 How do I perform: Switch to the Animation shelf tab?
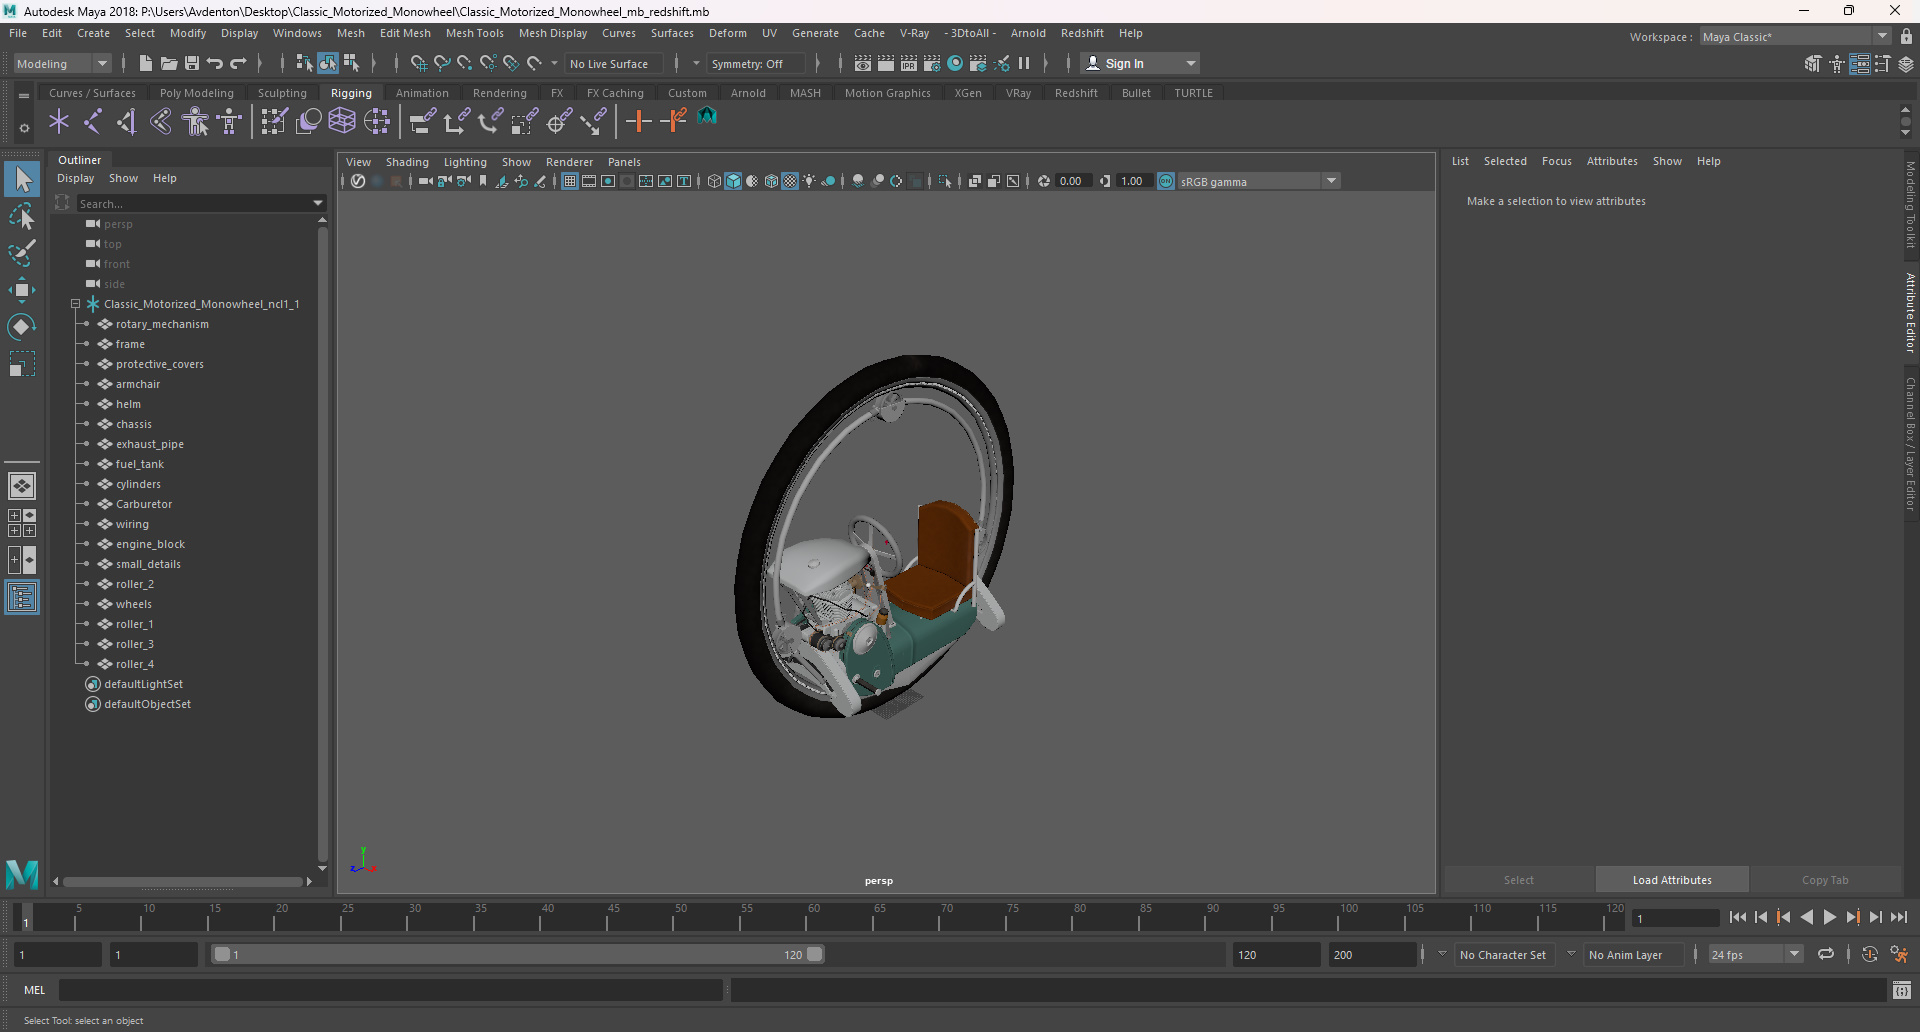coord(422,93)
